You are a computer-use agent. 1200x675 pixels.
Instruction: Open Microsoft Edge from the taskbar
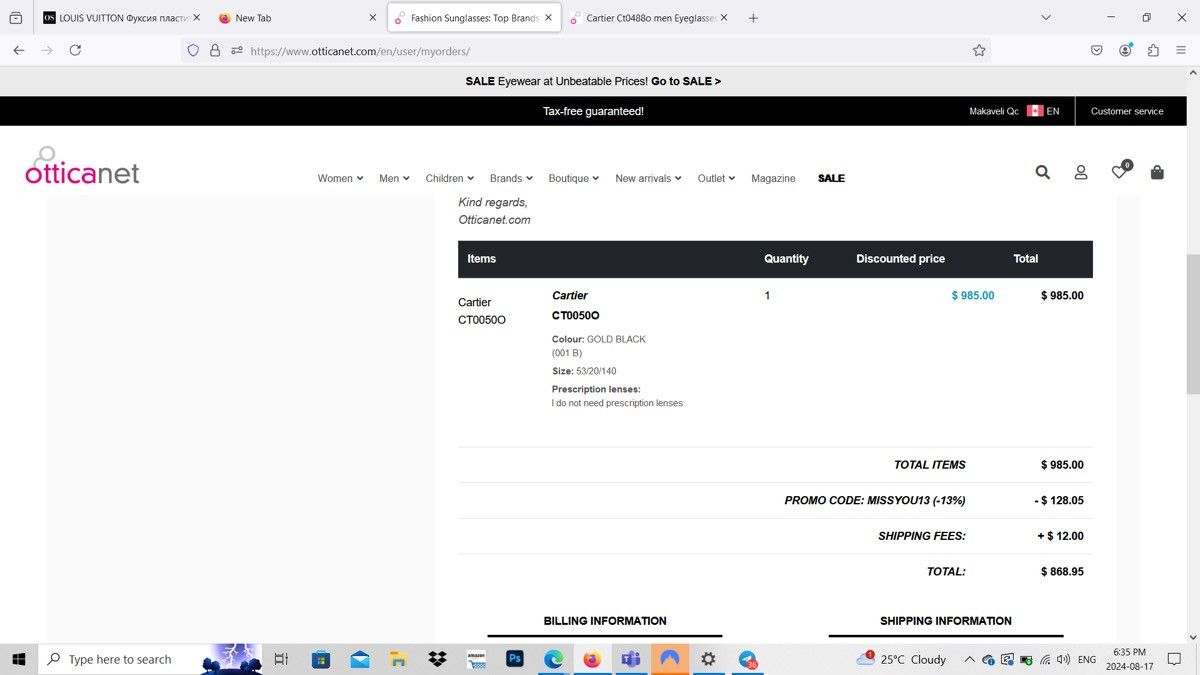tap(554, 659)
